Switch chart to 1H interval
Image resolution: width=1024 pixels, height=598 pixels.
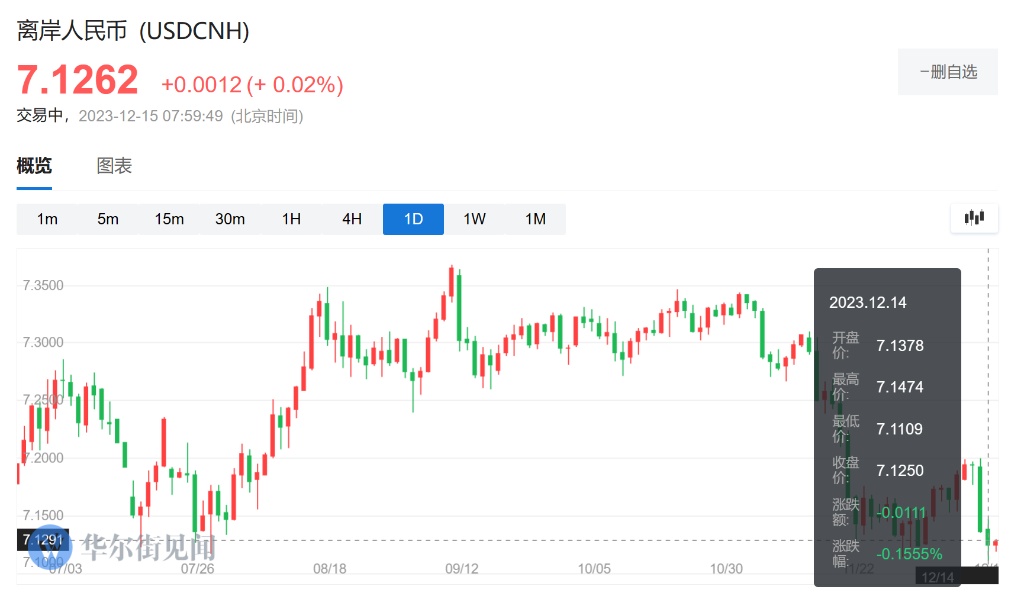click(291, 219)
